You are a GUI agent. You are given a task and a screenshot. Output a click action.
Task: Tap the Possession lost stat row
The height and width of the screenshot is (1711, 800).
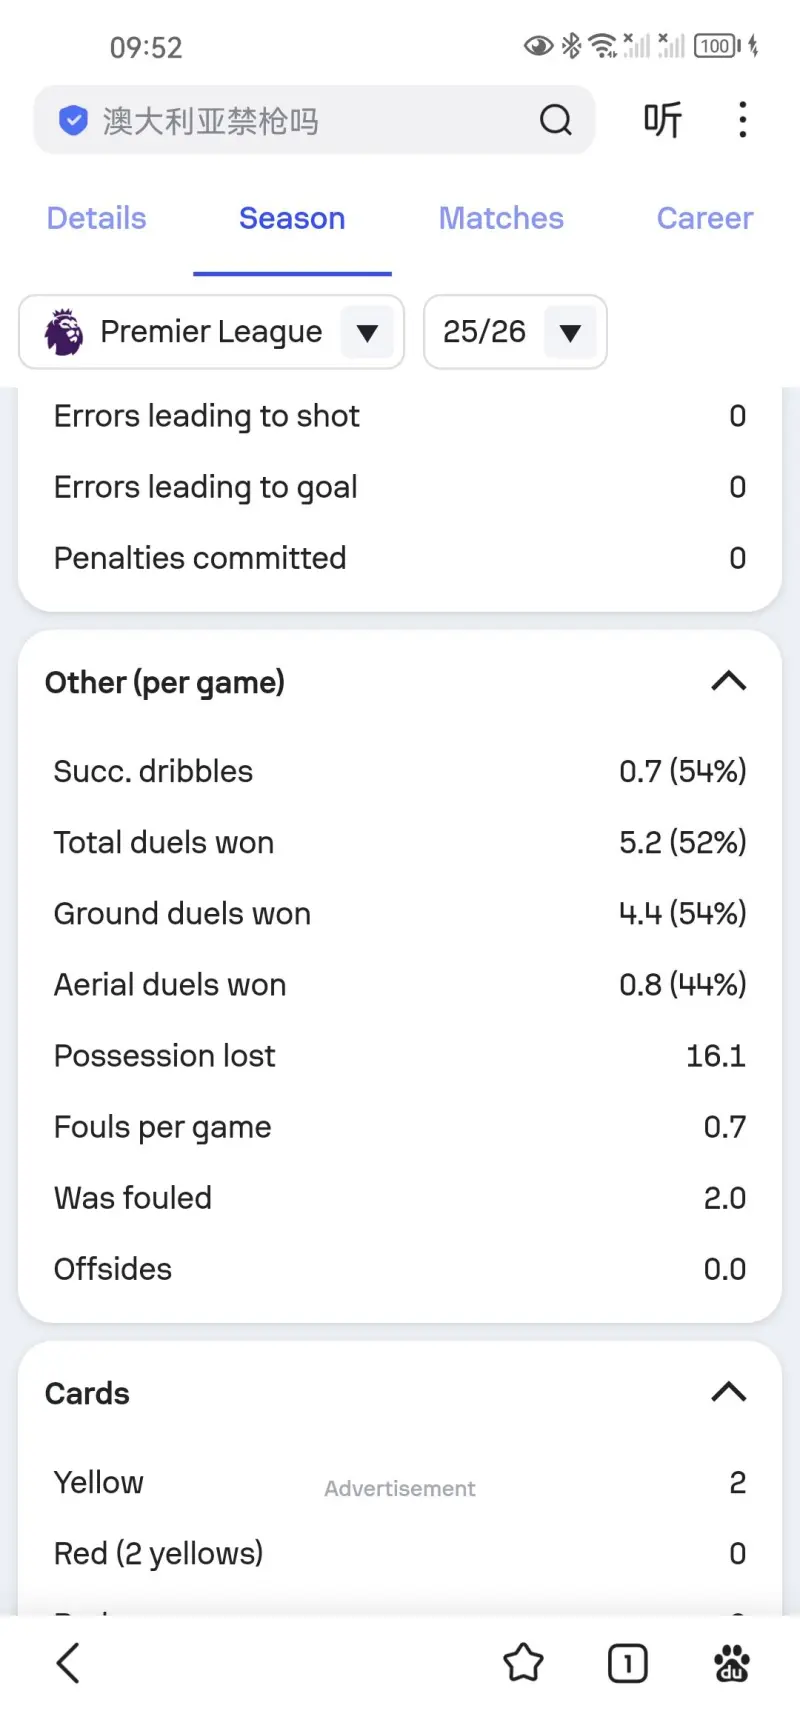pos(400,1056)
